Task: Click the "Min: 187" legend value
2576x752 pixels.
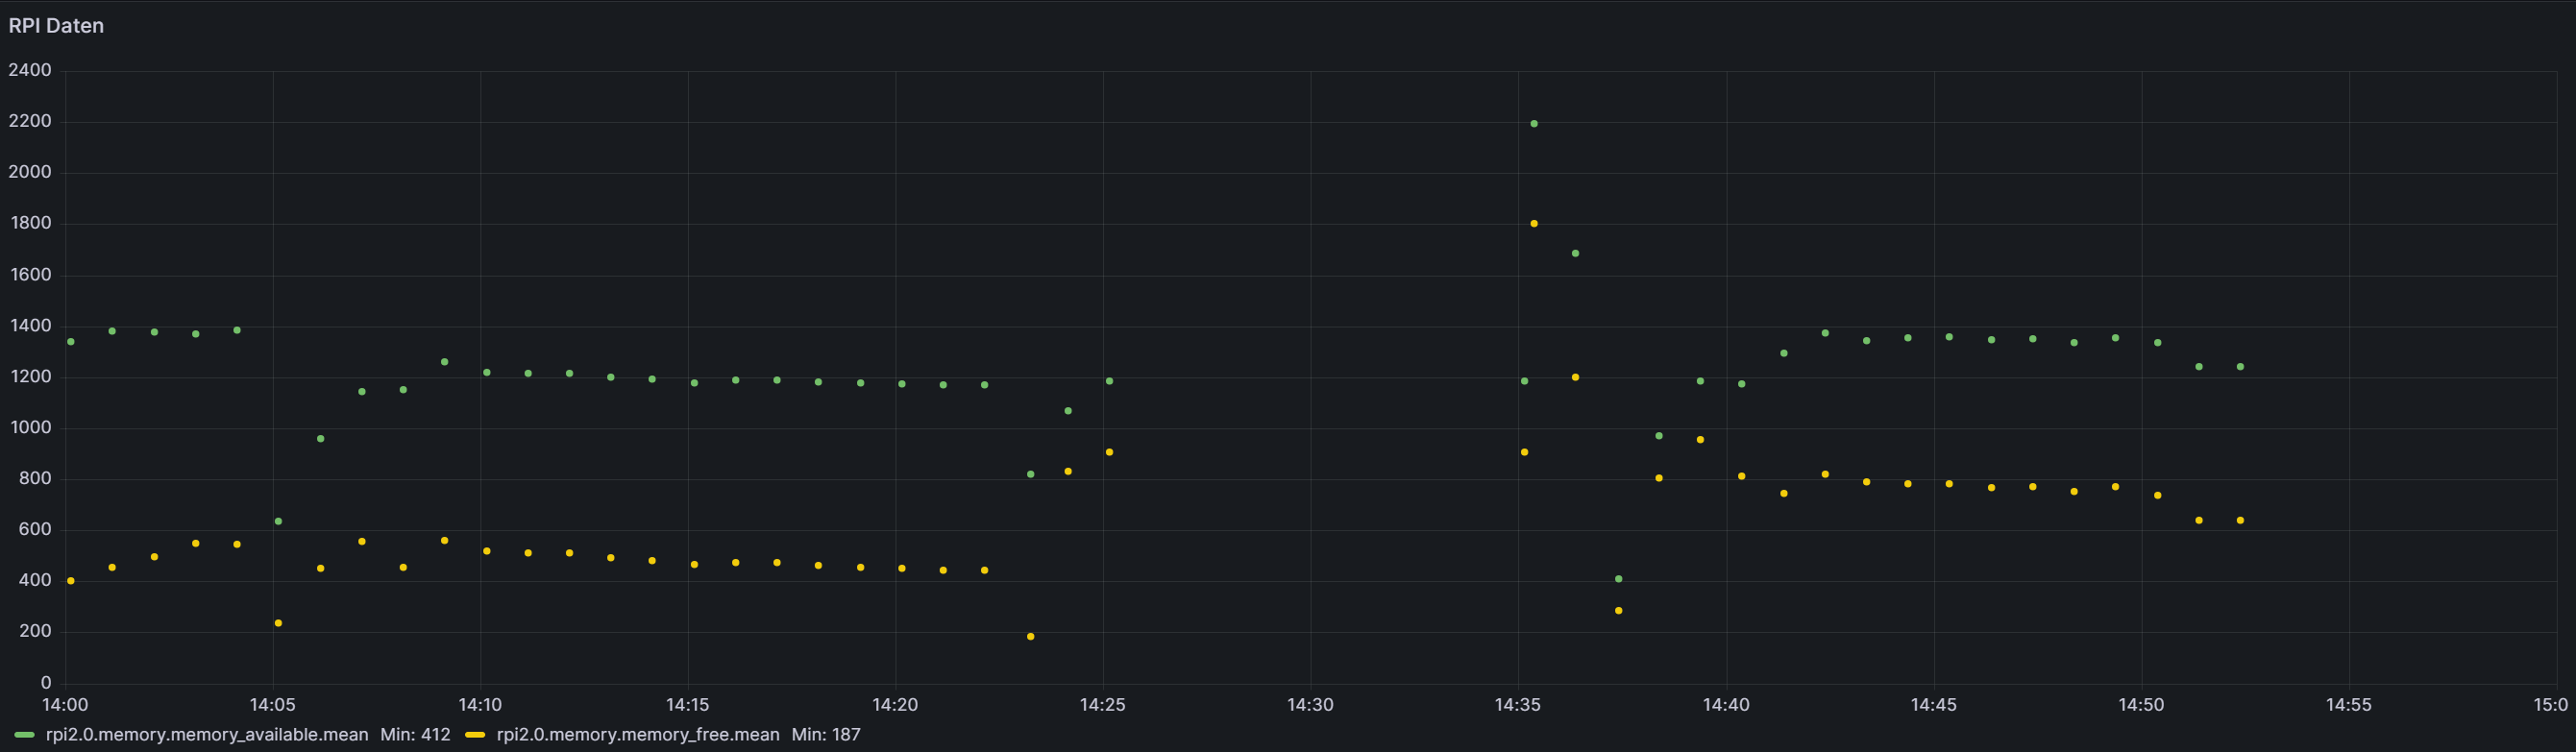Action: pos(826,735)
